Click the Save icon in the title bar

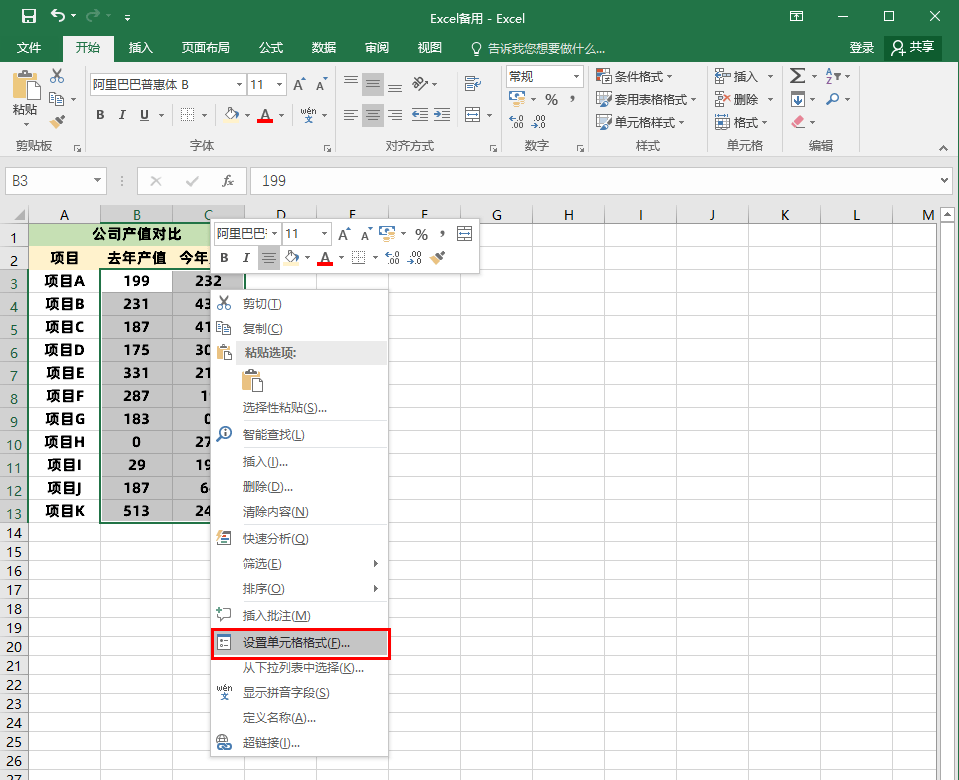pyautogui.click(x=28, y=17)
